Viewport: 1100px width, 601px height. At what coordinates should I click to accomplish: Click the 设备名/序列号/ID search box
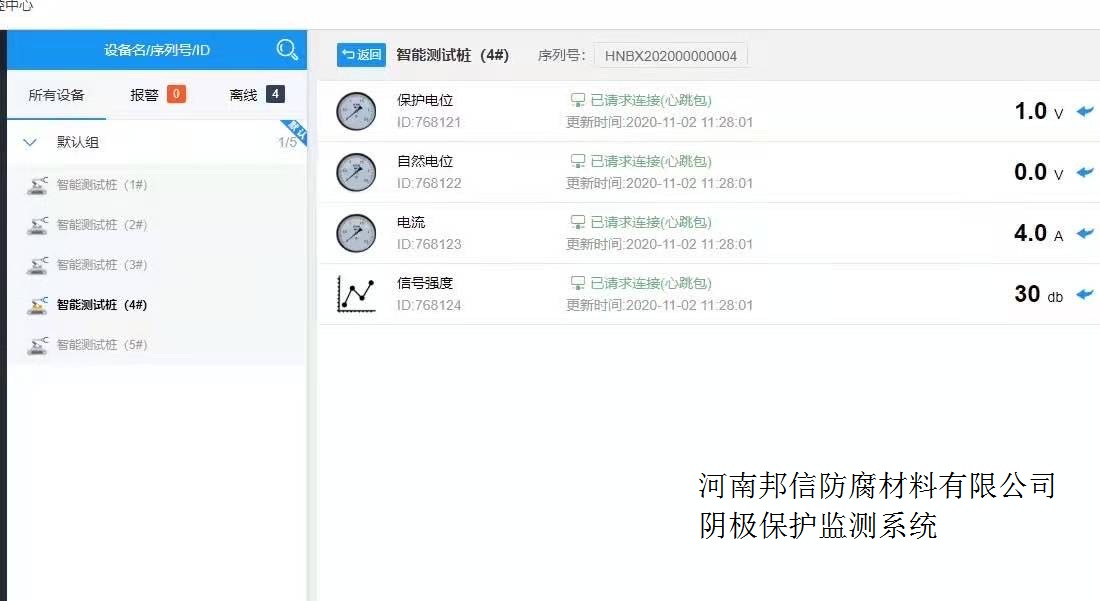coord(157,50)
